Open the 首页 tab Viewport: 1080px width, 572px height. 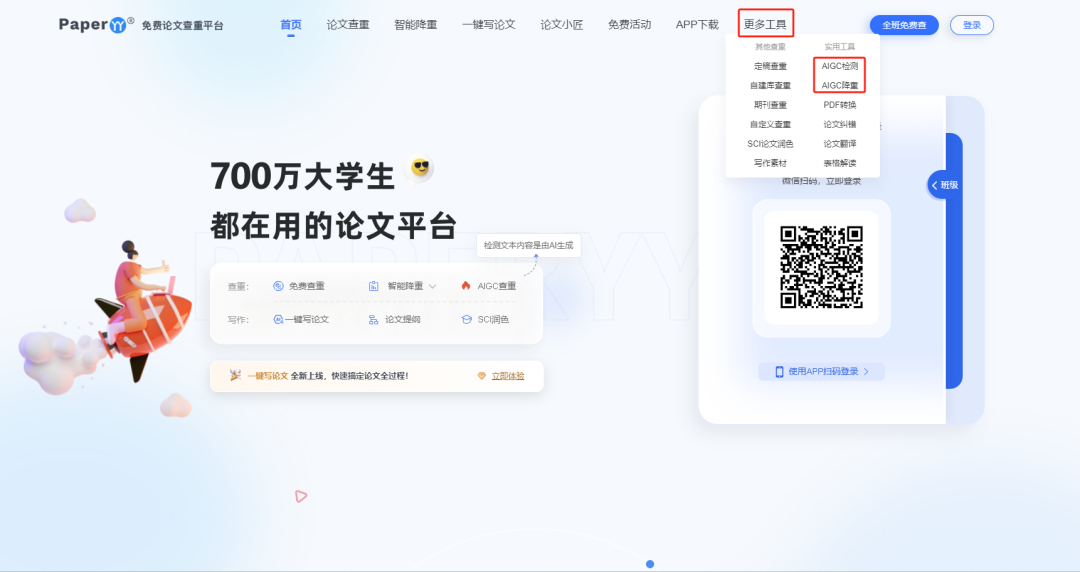click(x=291, y=25)
